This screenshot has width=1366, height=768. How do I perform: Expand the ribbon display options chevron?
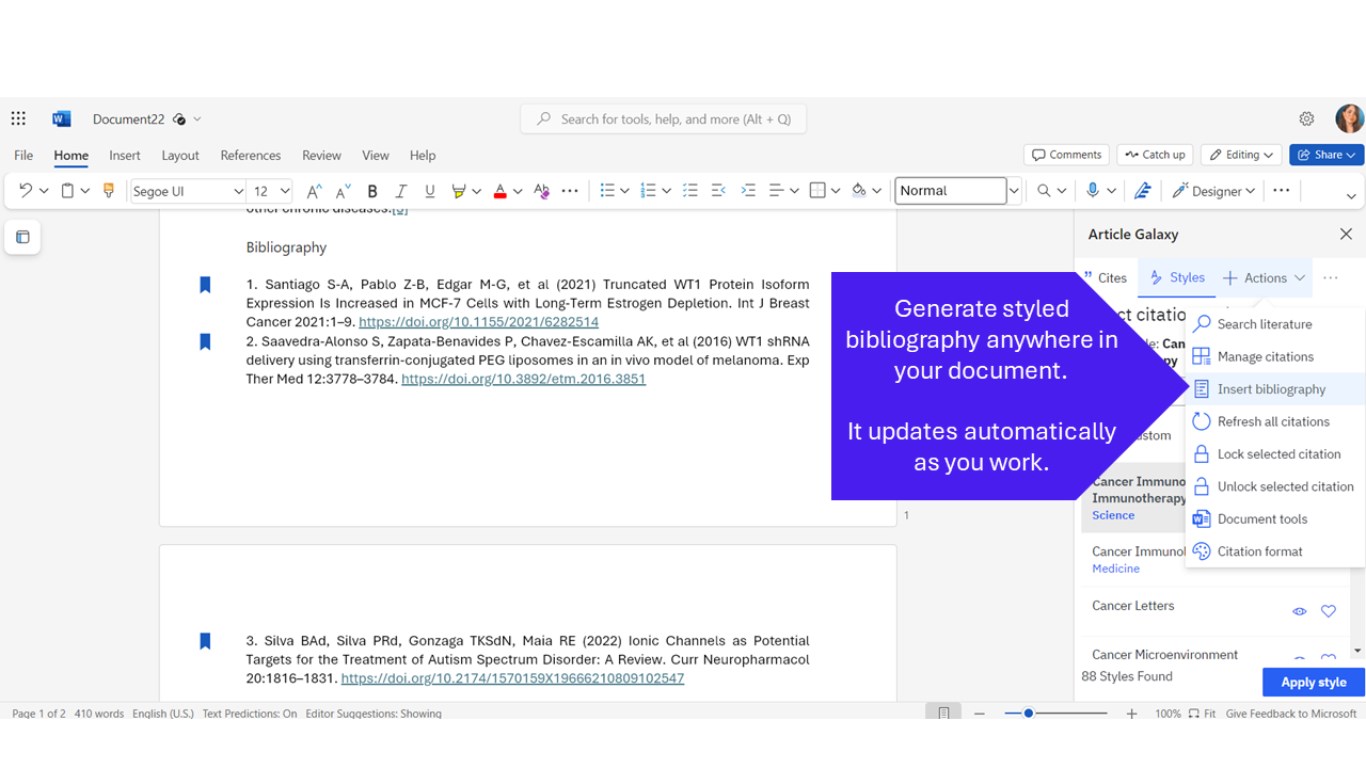click(1351, 196)
